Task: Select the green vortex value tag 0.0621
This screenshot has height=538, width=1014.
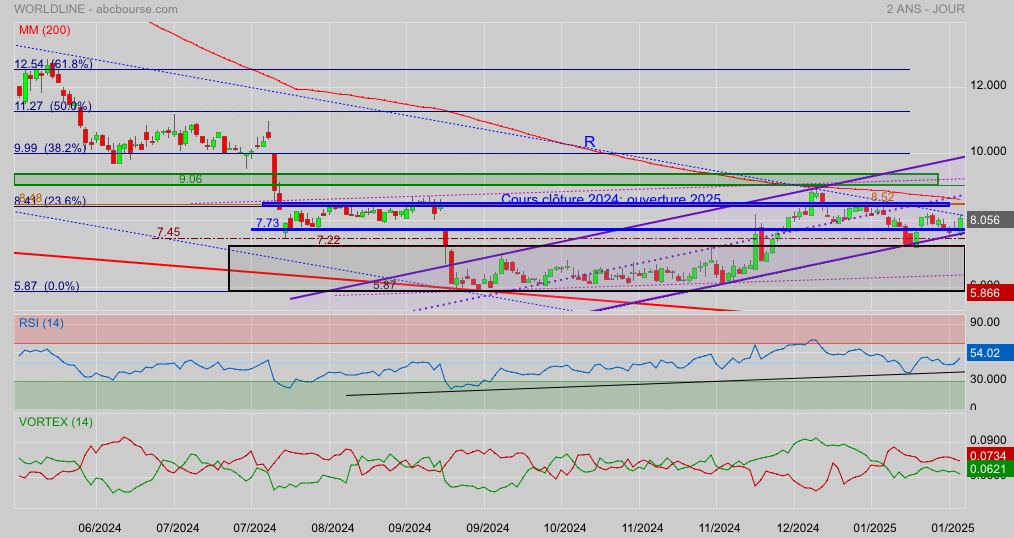Action: [988, 469]
